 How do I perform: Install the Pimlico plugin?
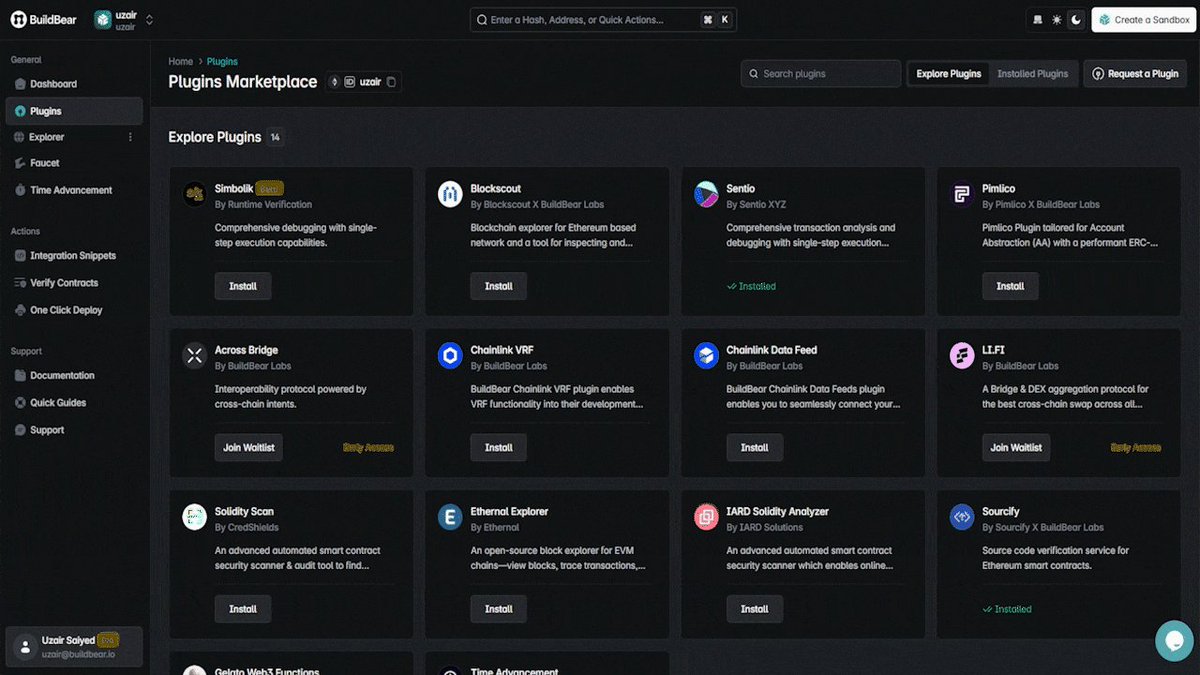click(1010, 286)
